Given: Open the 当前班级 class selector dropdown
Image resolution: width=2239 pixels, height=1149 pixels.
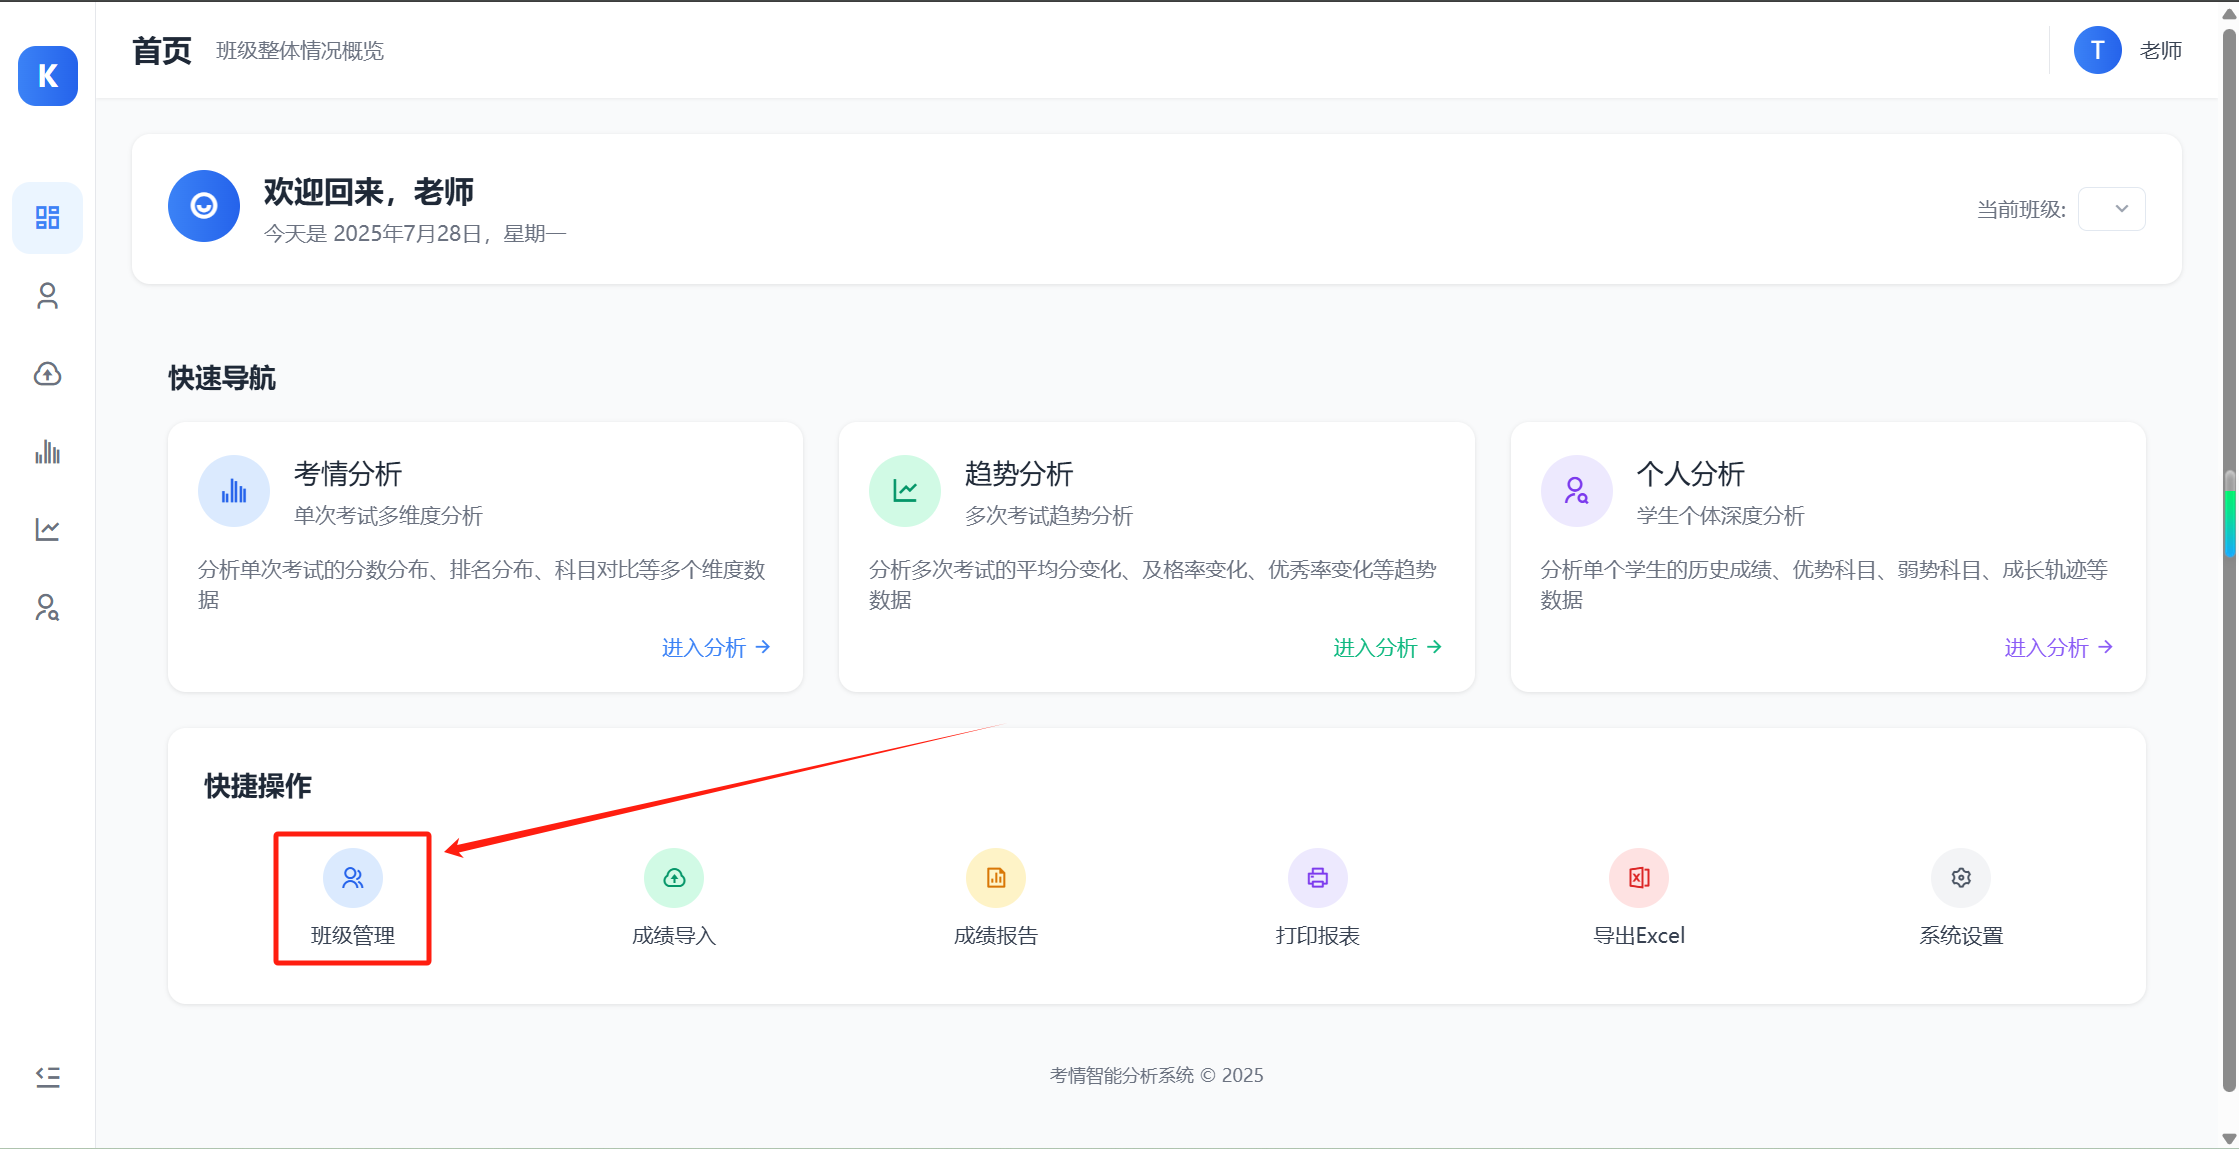Looking at the screenshot, I should coord(2112,209).
